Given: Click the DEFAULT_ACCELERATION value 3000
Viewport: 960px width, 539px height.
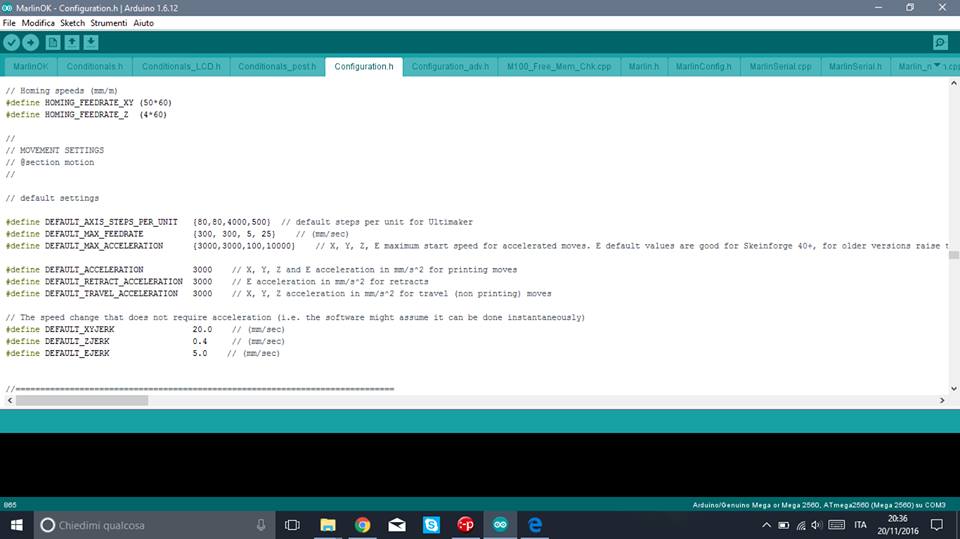Looking at the screenshot, I should click(202, 270).
